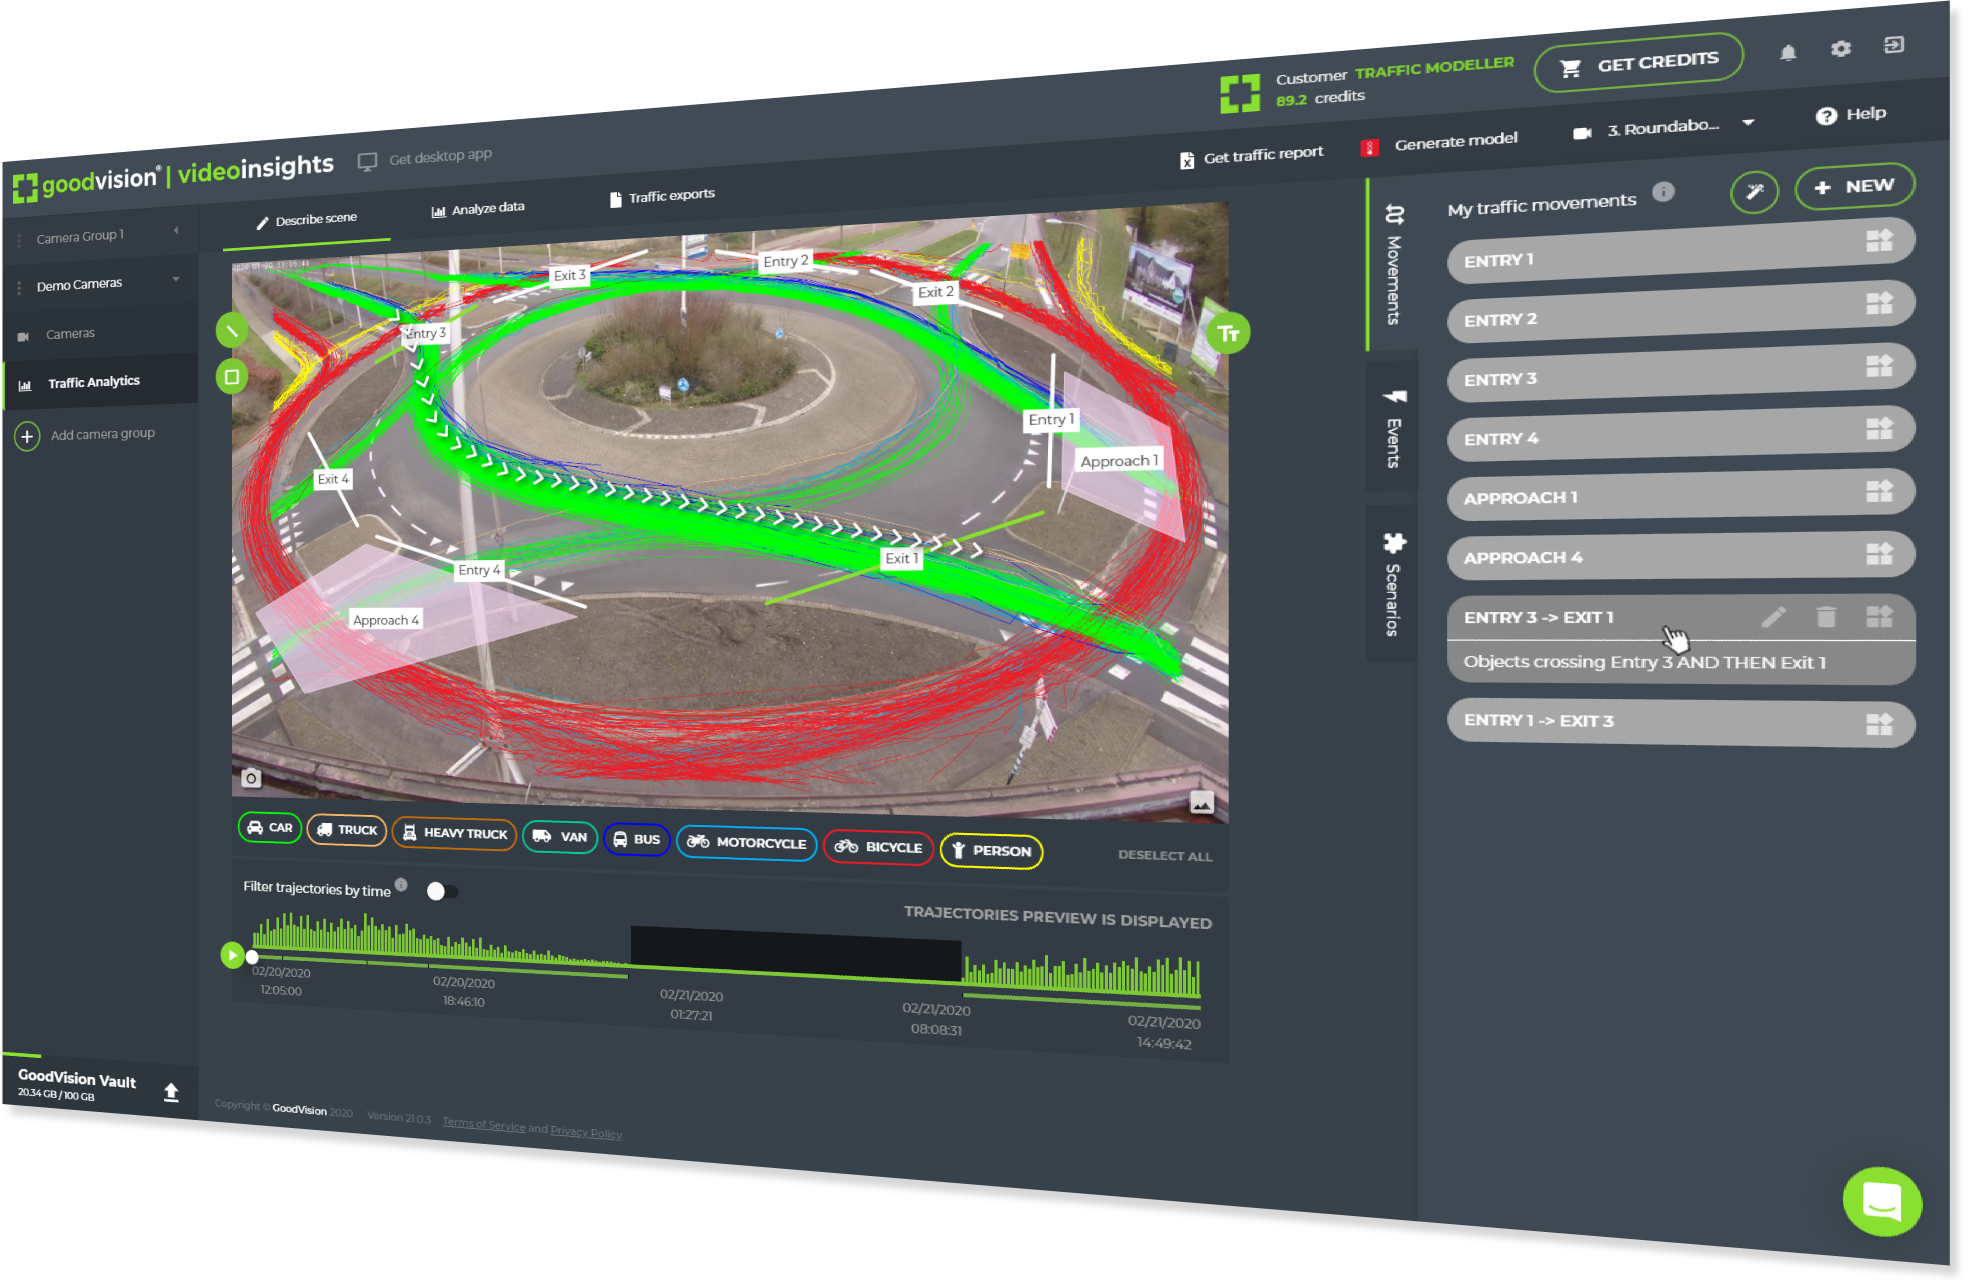Switch to the Analyze data tab
The height and width of the screenshot is (1286, 1969).
pyautogui.click(x=478, y=209)
